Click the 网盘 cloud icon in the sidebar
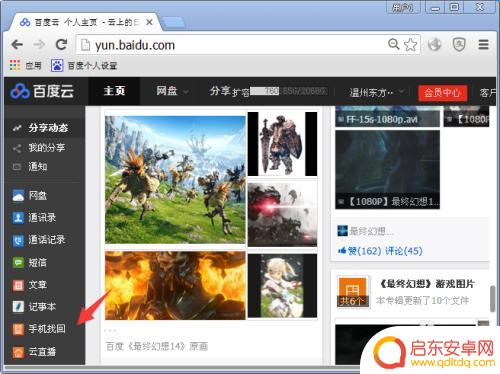This screenshot has width=500, height=374. coord(18,196)
